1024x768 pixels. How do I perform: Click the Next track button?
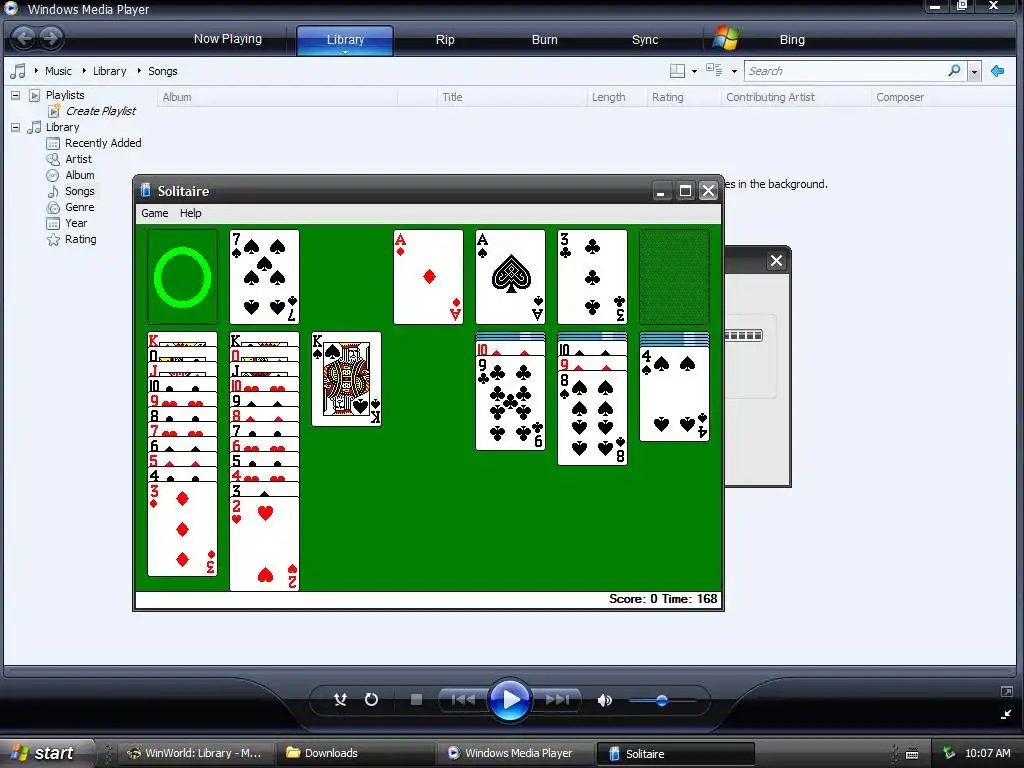click(557, 700)
